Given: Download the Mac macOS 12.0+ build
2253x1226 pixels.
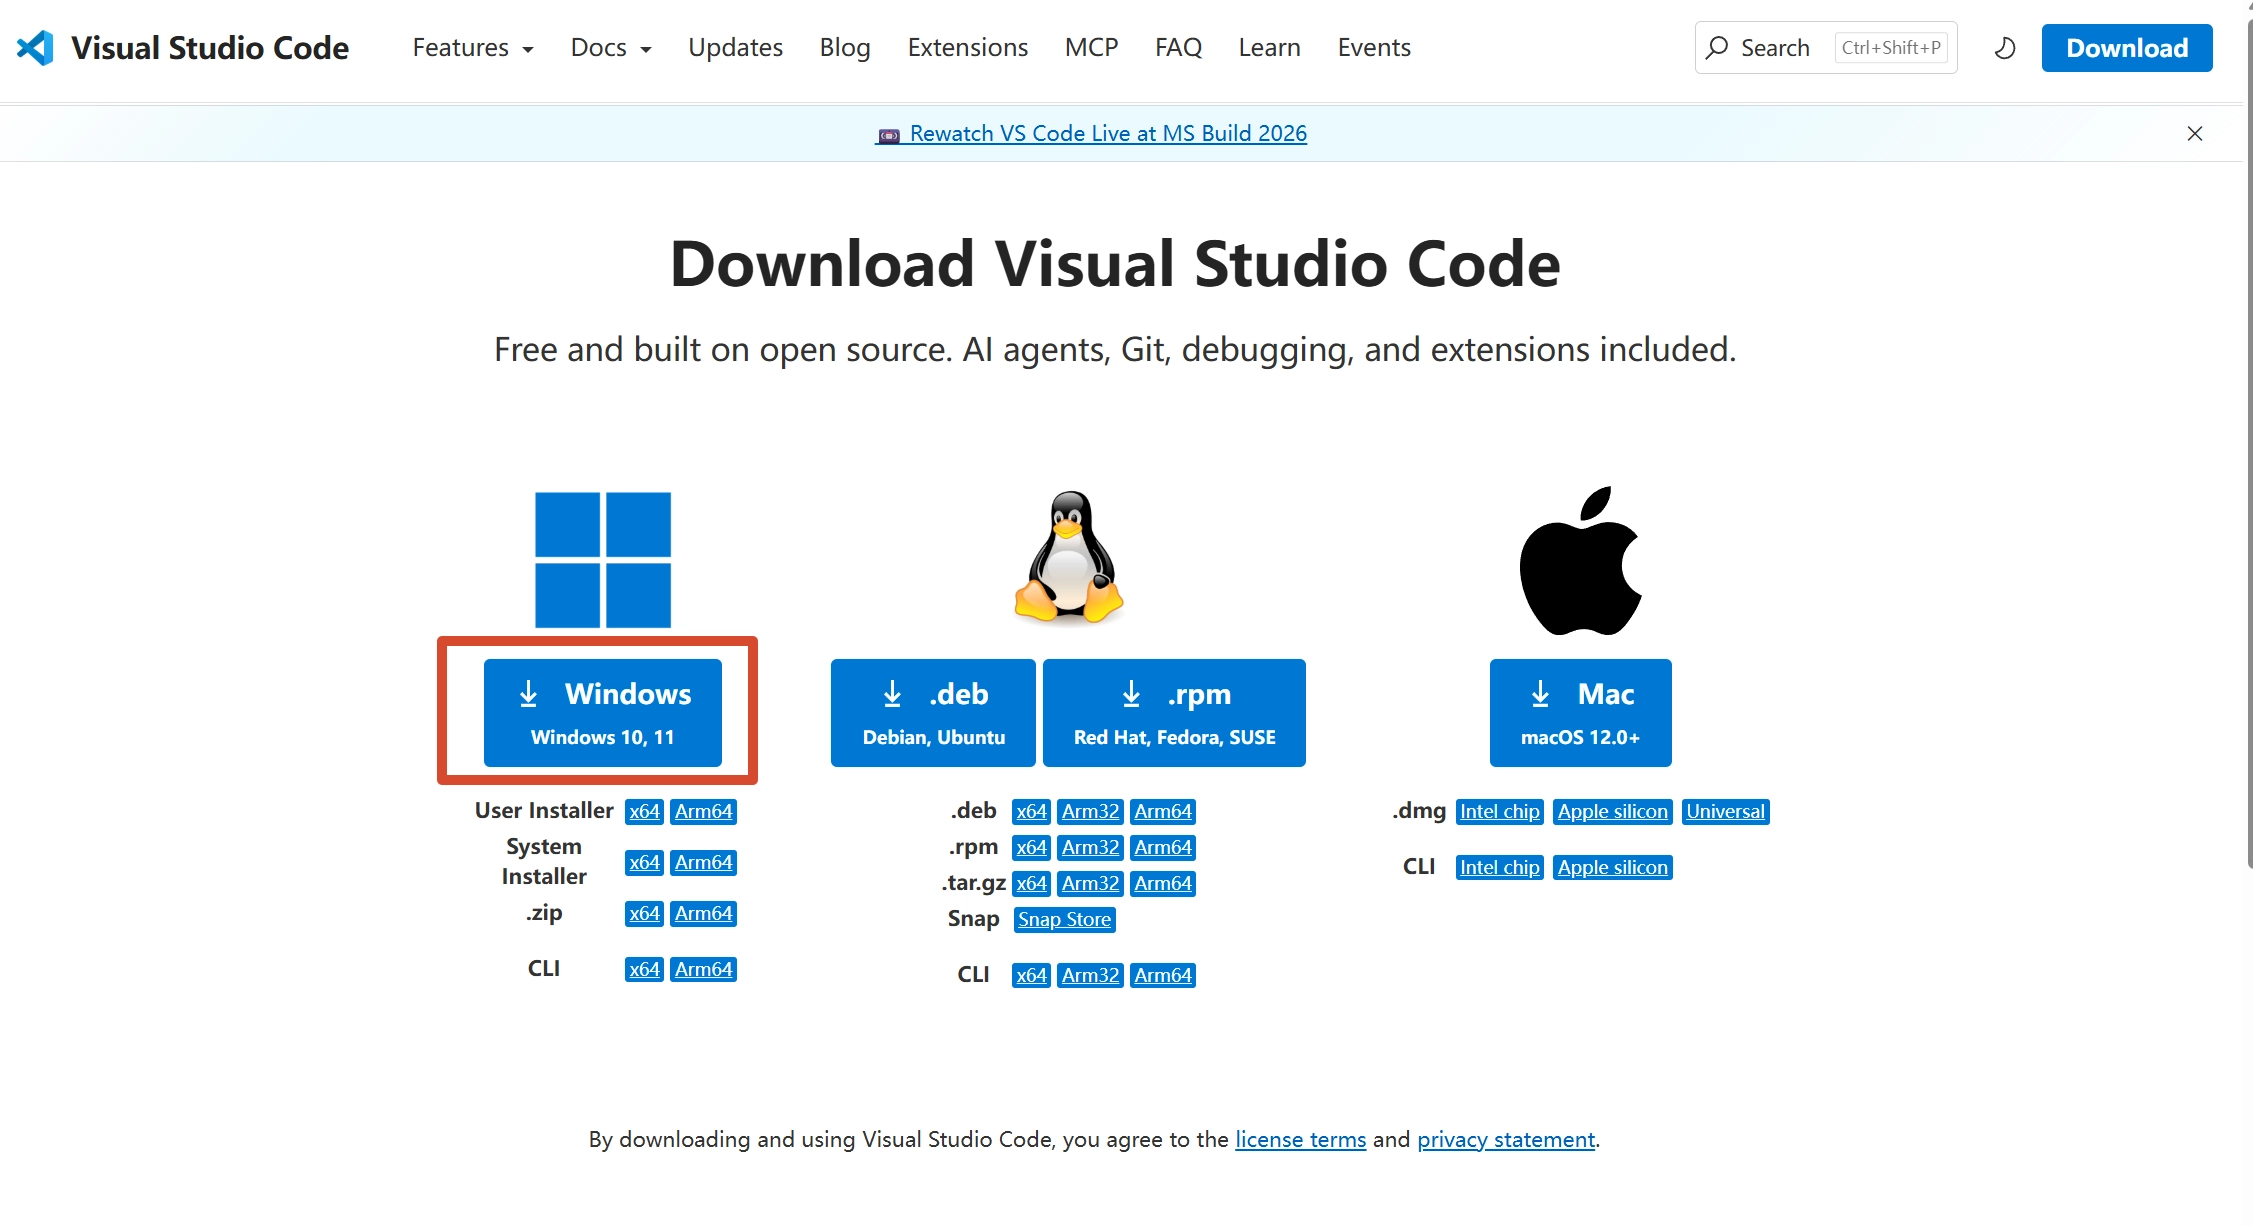Looking at the screenshot, I should point(1580,713).
